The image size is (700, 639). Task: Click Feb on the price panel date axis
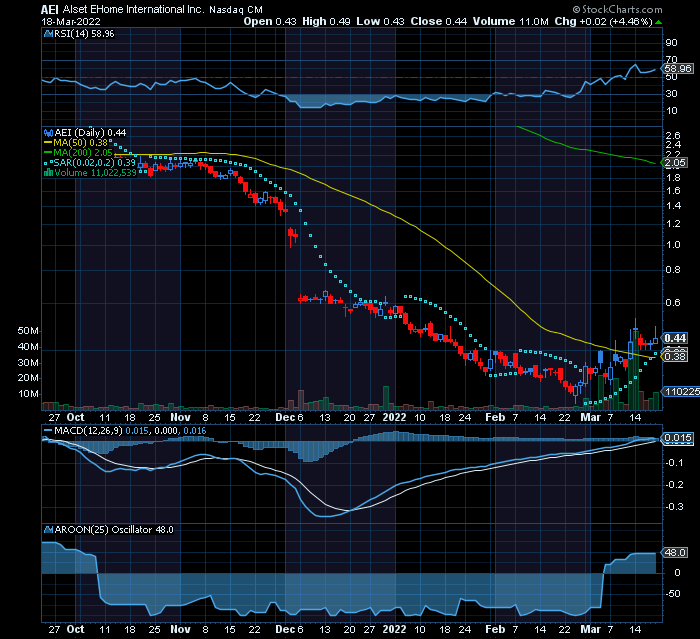click(495, 418)
